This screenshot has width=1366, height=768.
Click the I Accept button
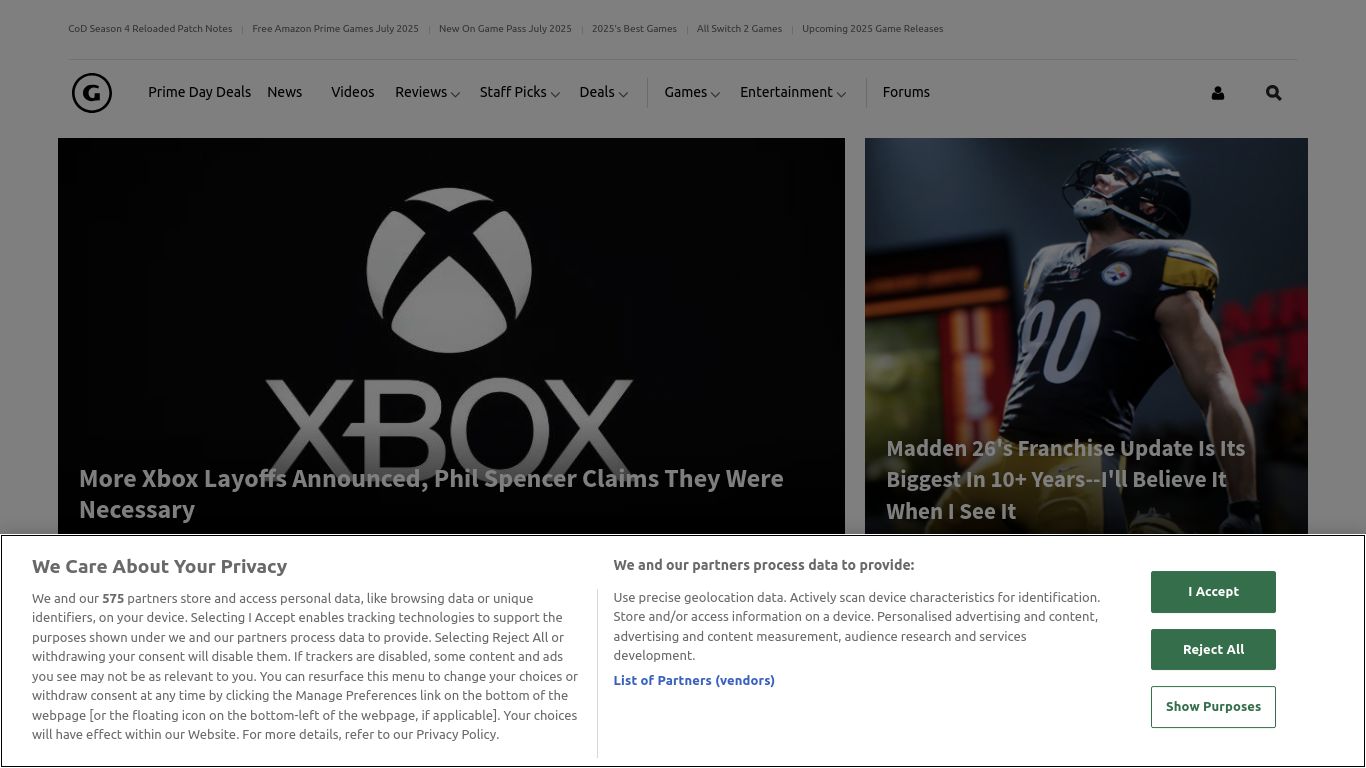pyautogui.click(x=1213, y=591)
